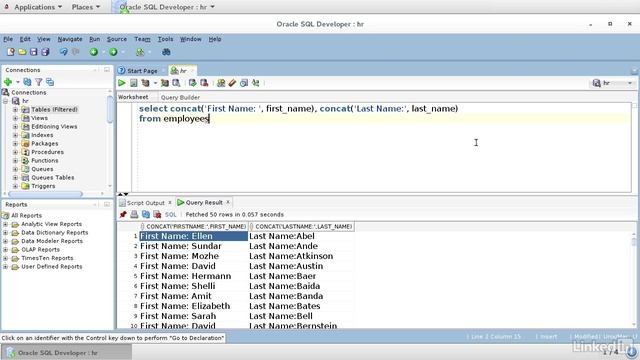Run Statement with the green play icon
Viewport: 640px width, 360px height.
coord(122,83)
